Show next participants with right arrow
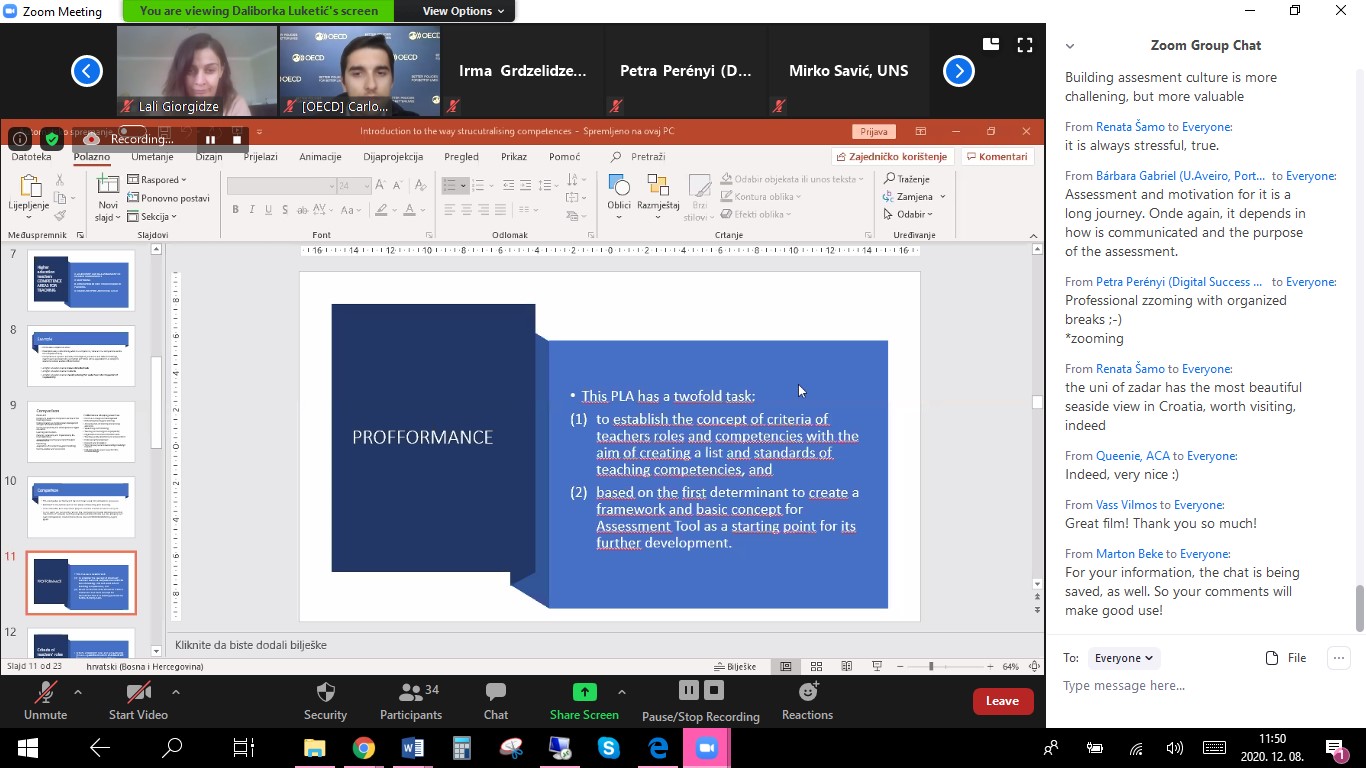1366x768 pixels. tap(958, 71)
